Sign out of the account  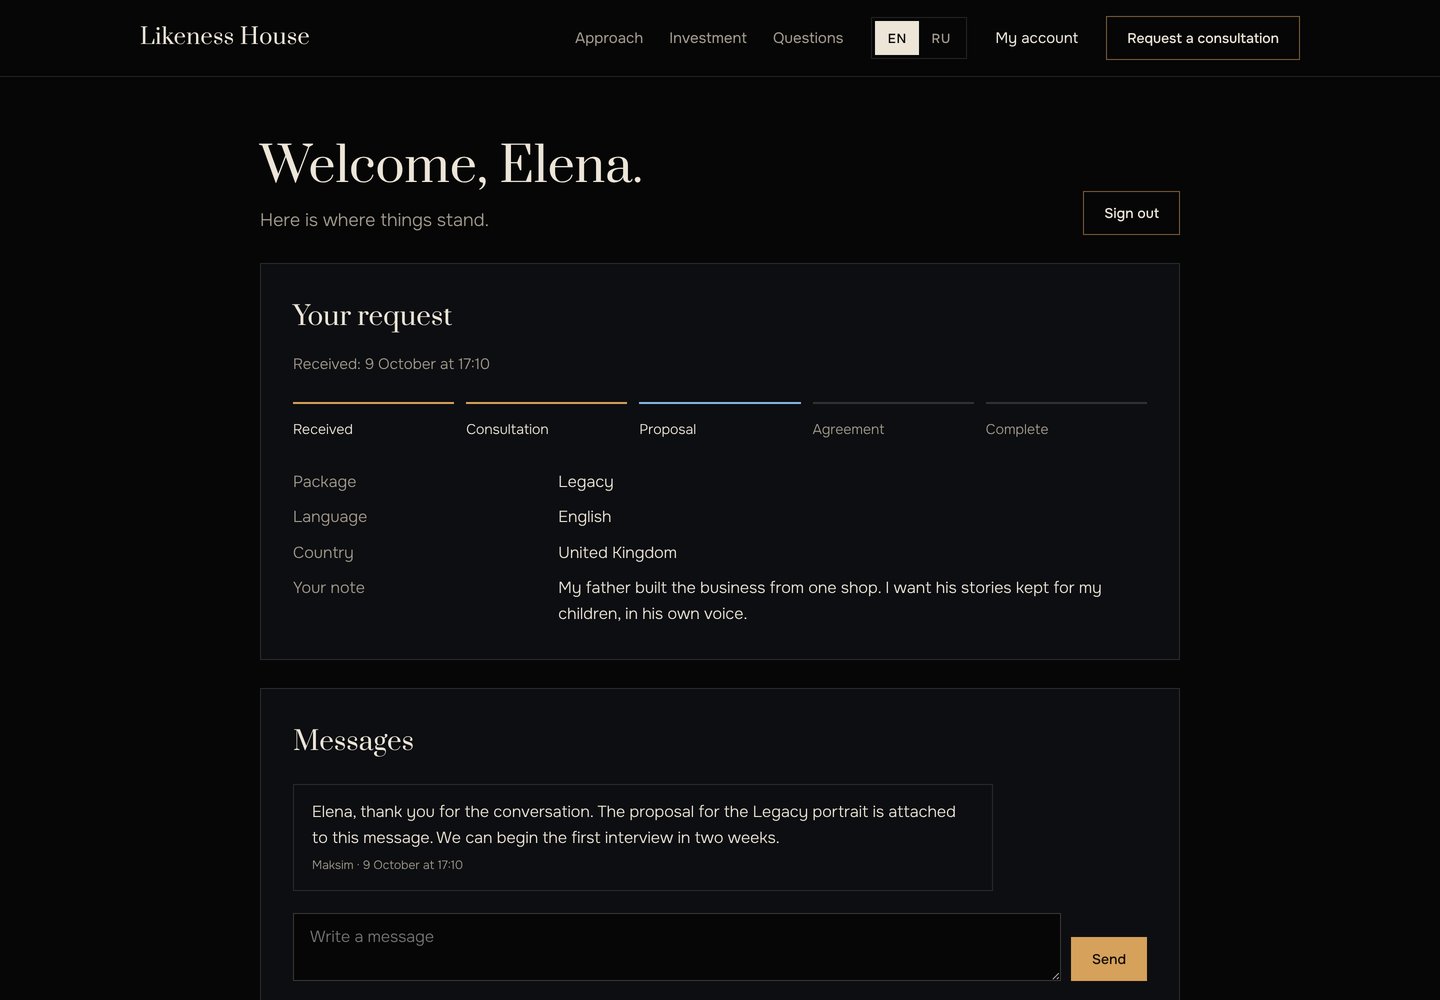pos(1131,213)
